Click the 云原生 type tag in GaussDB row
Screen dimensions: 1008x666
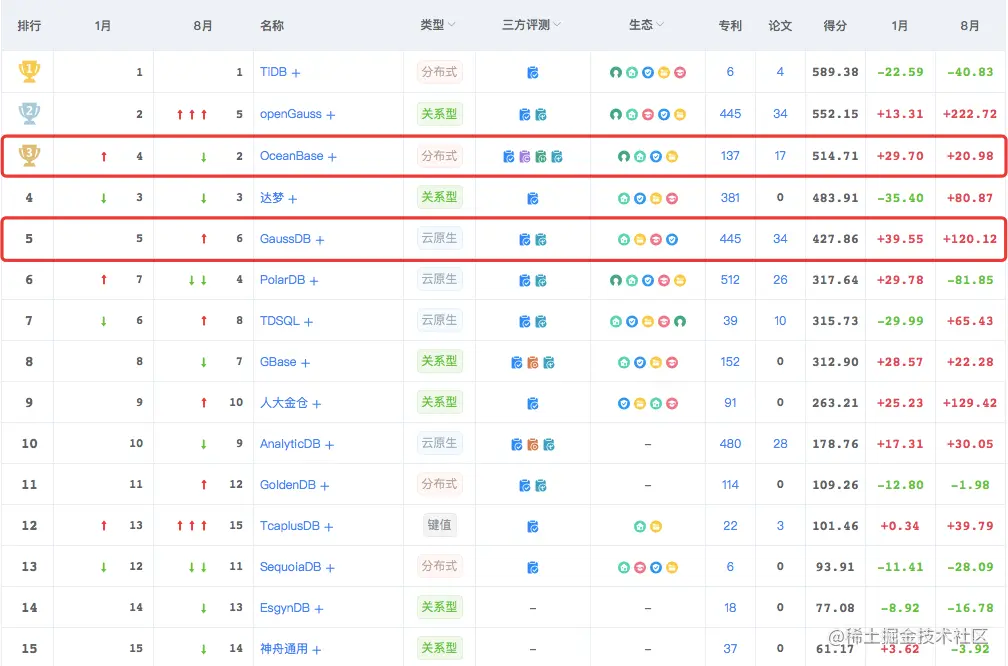click(440, 238)
